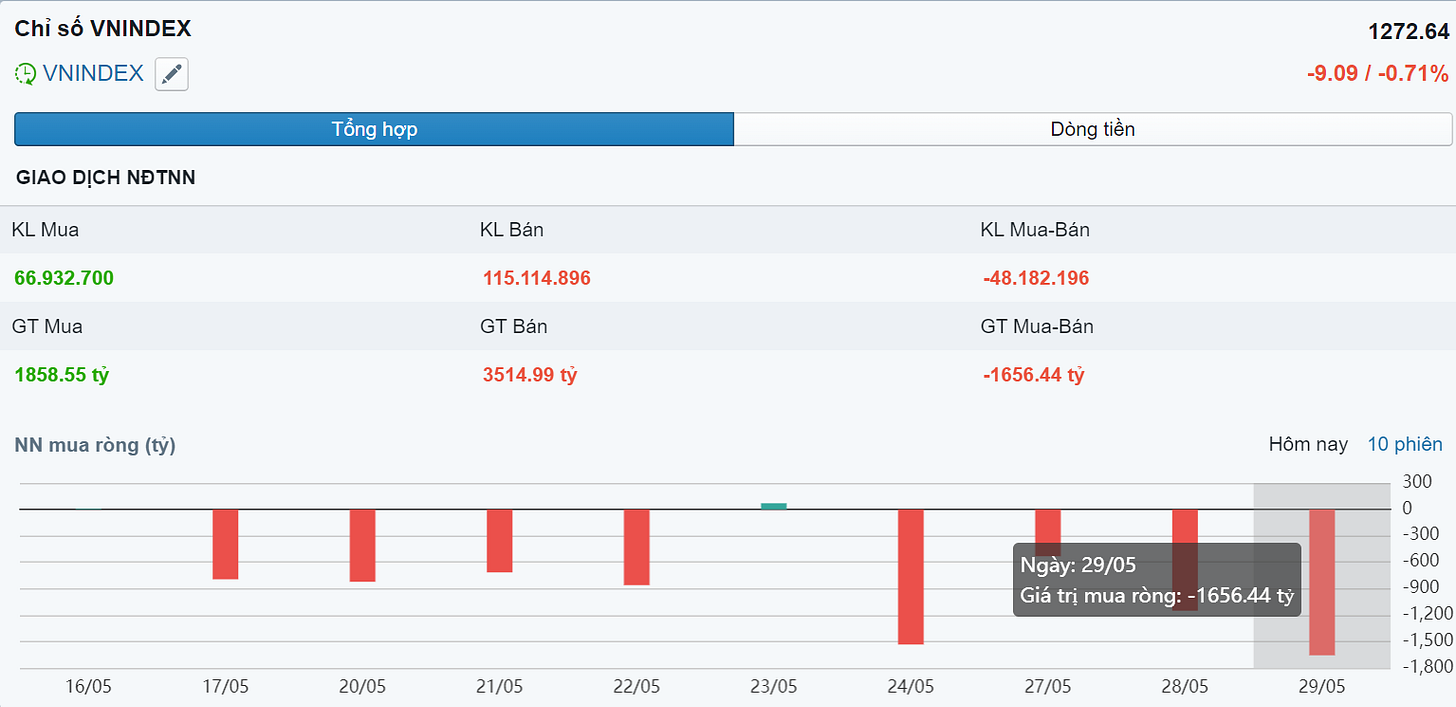The image size is (1456, 707).
Task: Click the 29/05 date axis label
Action: 1322,686
